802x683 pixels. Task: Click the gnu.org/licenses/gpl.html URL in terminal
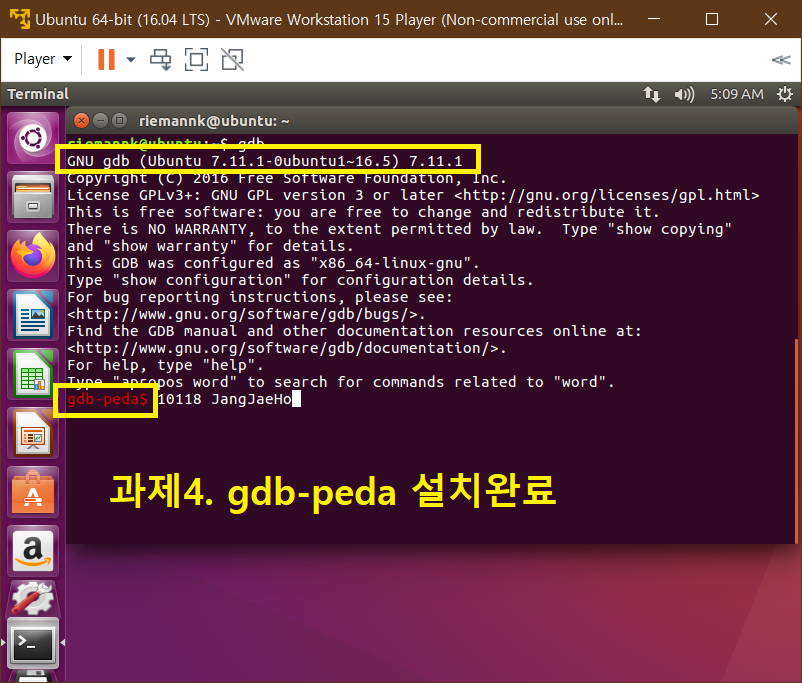pyautogui.click(x=607, y=195)
